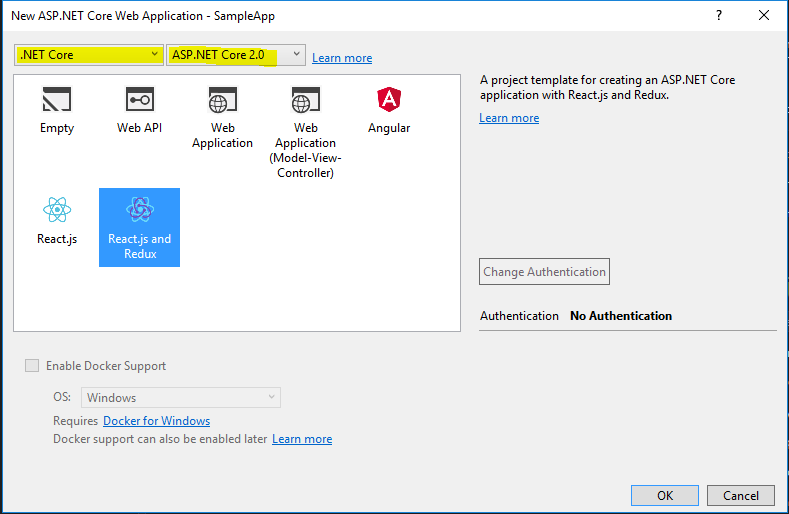This screenshot has width=789, height=514.
Task: Select Web Application (Model-View-Controller) template icon
Action: 305,100
